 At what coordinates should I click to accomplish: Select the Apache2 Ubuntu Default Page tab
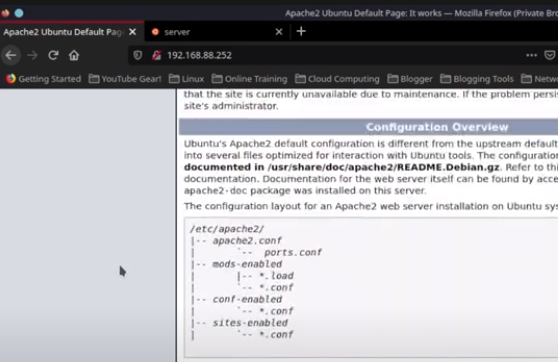[71, 32]
